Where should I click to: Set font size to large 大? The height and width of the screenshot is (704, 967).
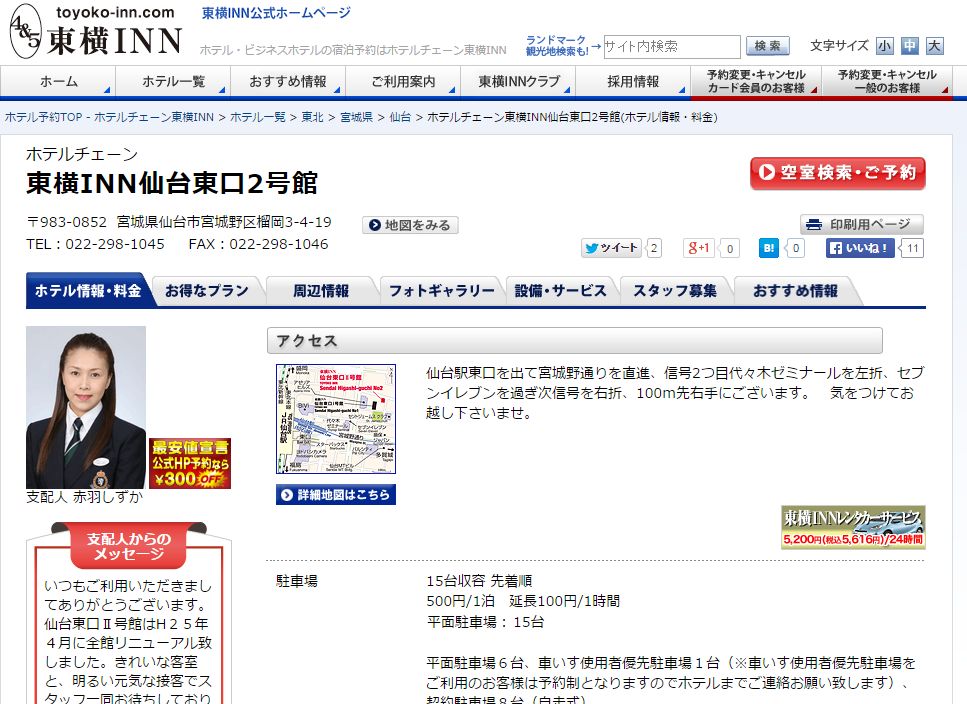[x=935, y=46]
